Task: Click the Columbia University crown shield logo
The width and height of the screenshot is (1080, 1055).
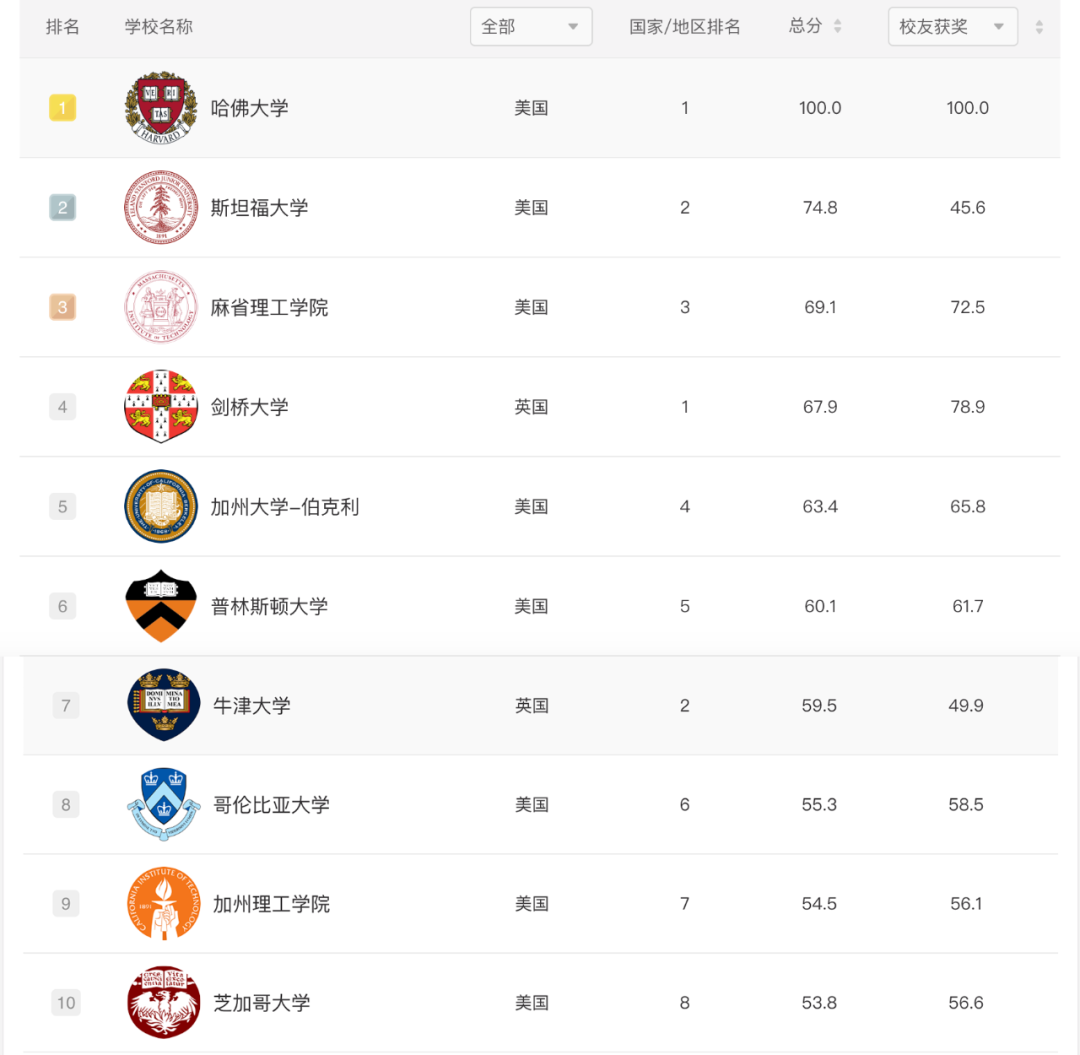Action: click(x=164, y=804)
